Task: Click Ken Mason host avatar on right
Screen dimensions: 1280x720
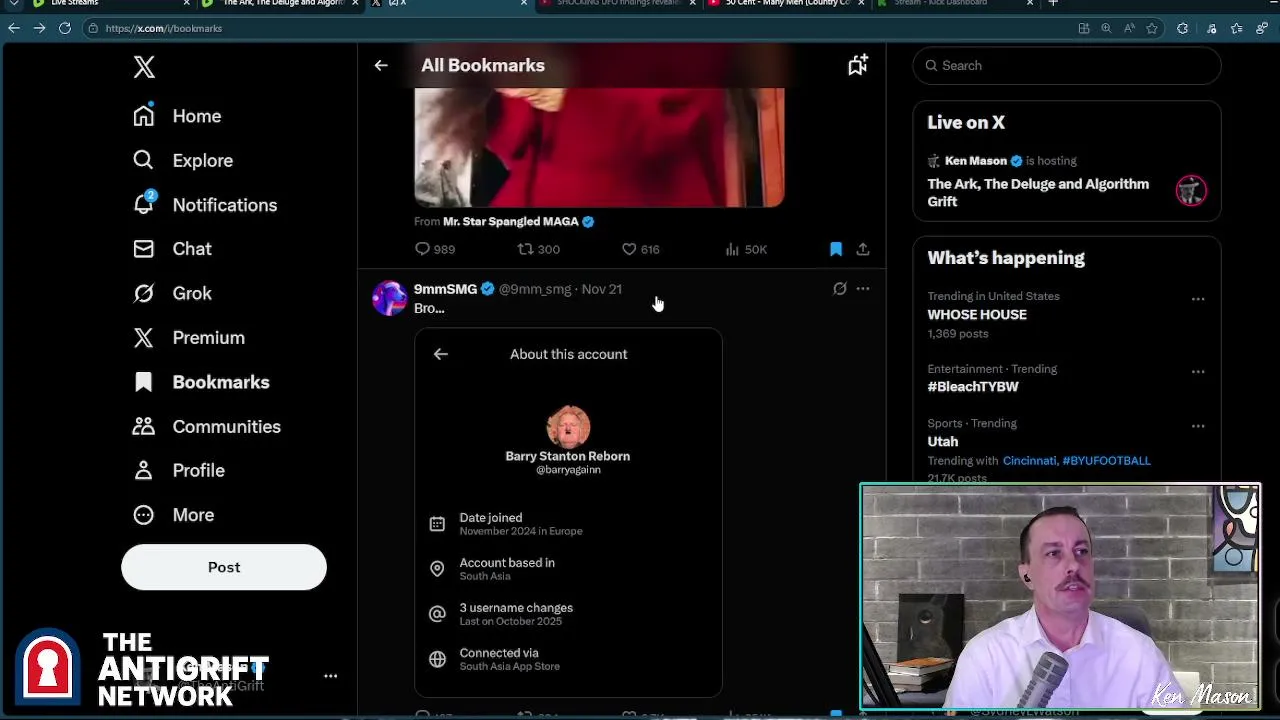Action: 1191,190
